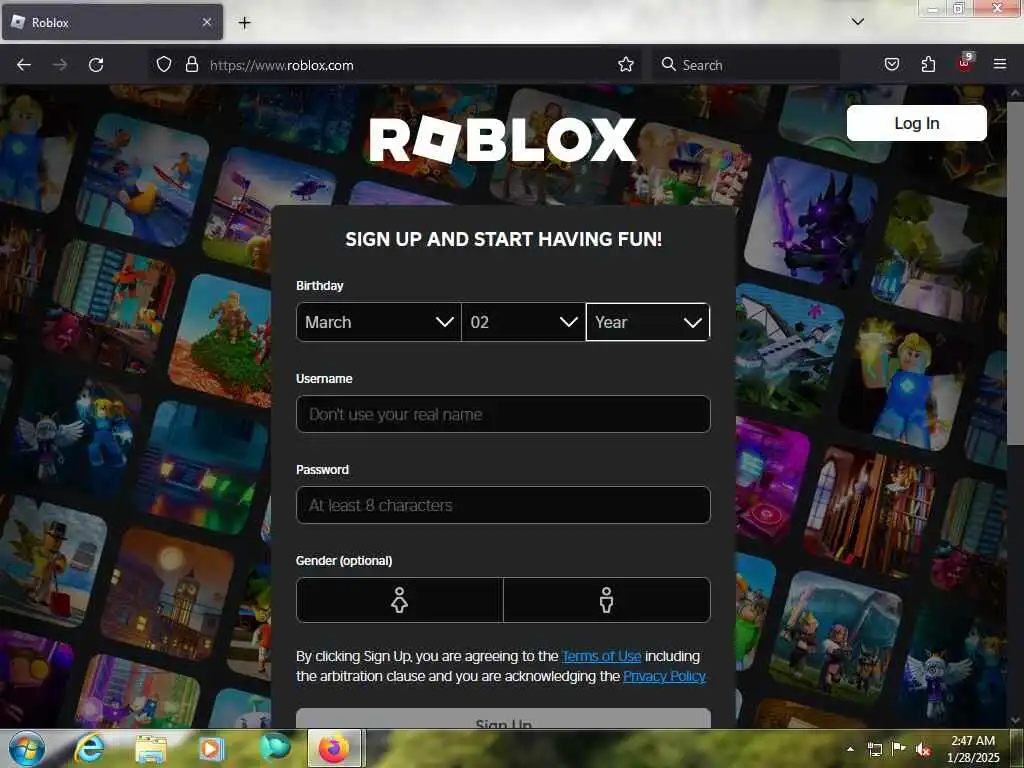Open the network tray icon
This screenshot has width=1024, height=768.
[x=874, y=749]
